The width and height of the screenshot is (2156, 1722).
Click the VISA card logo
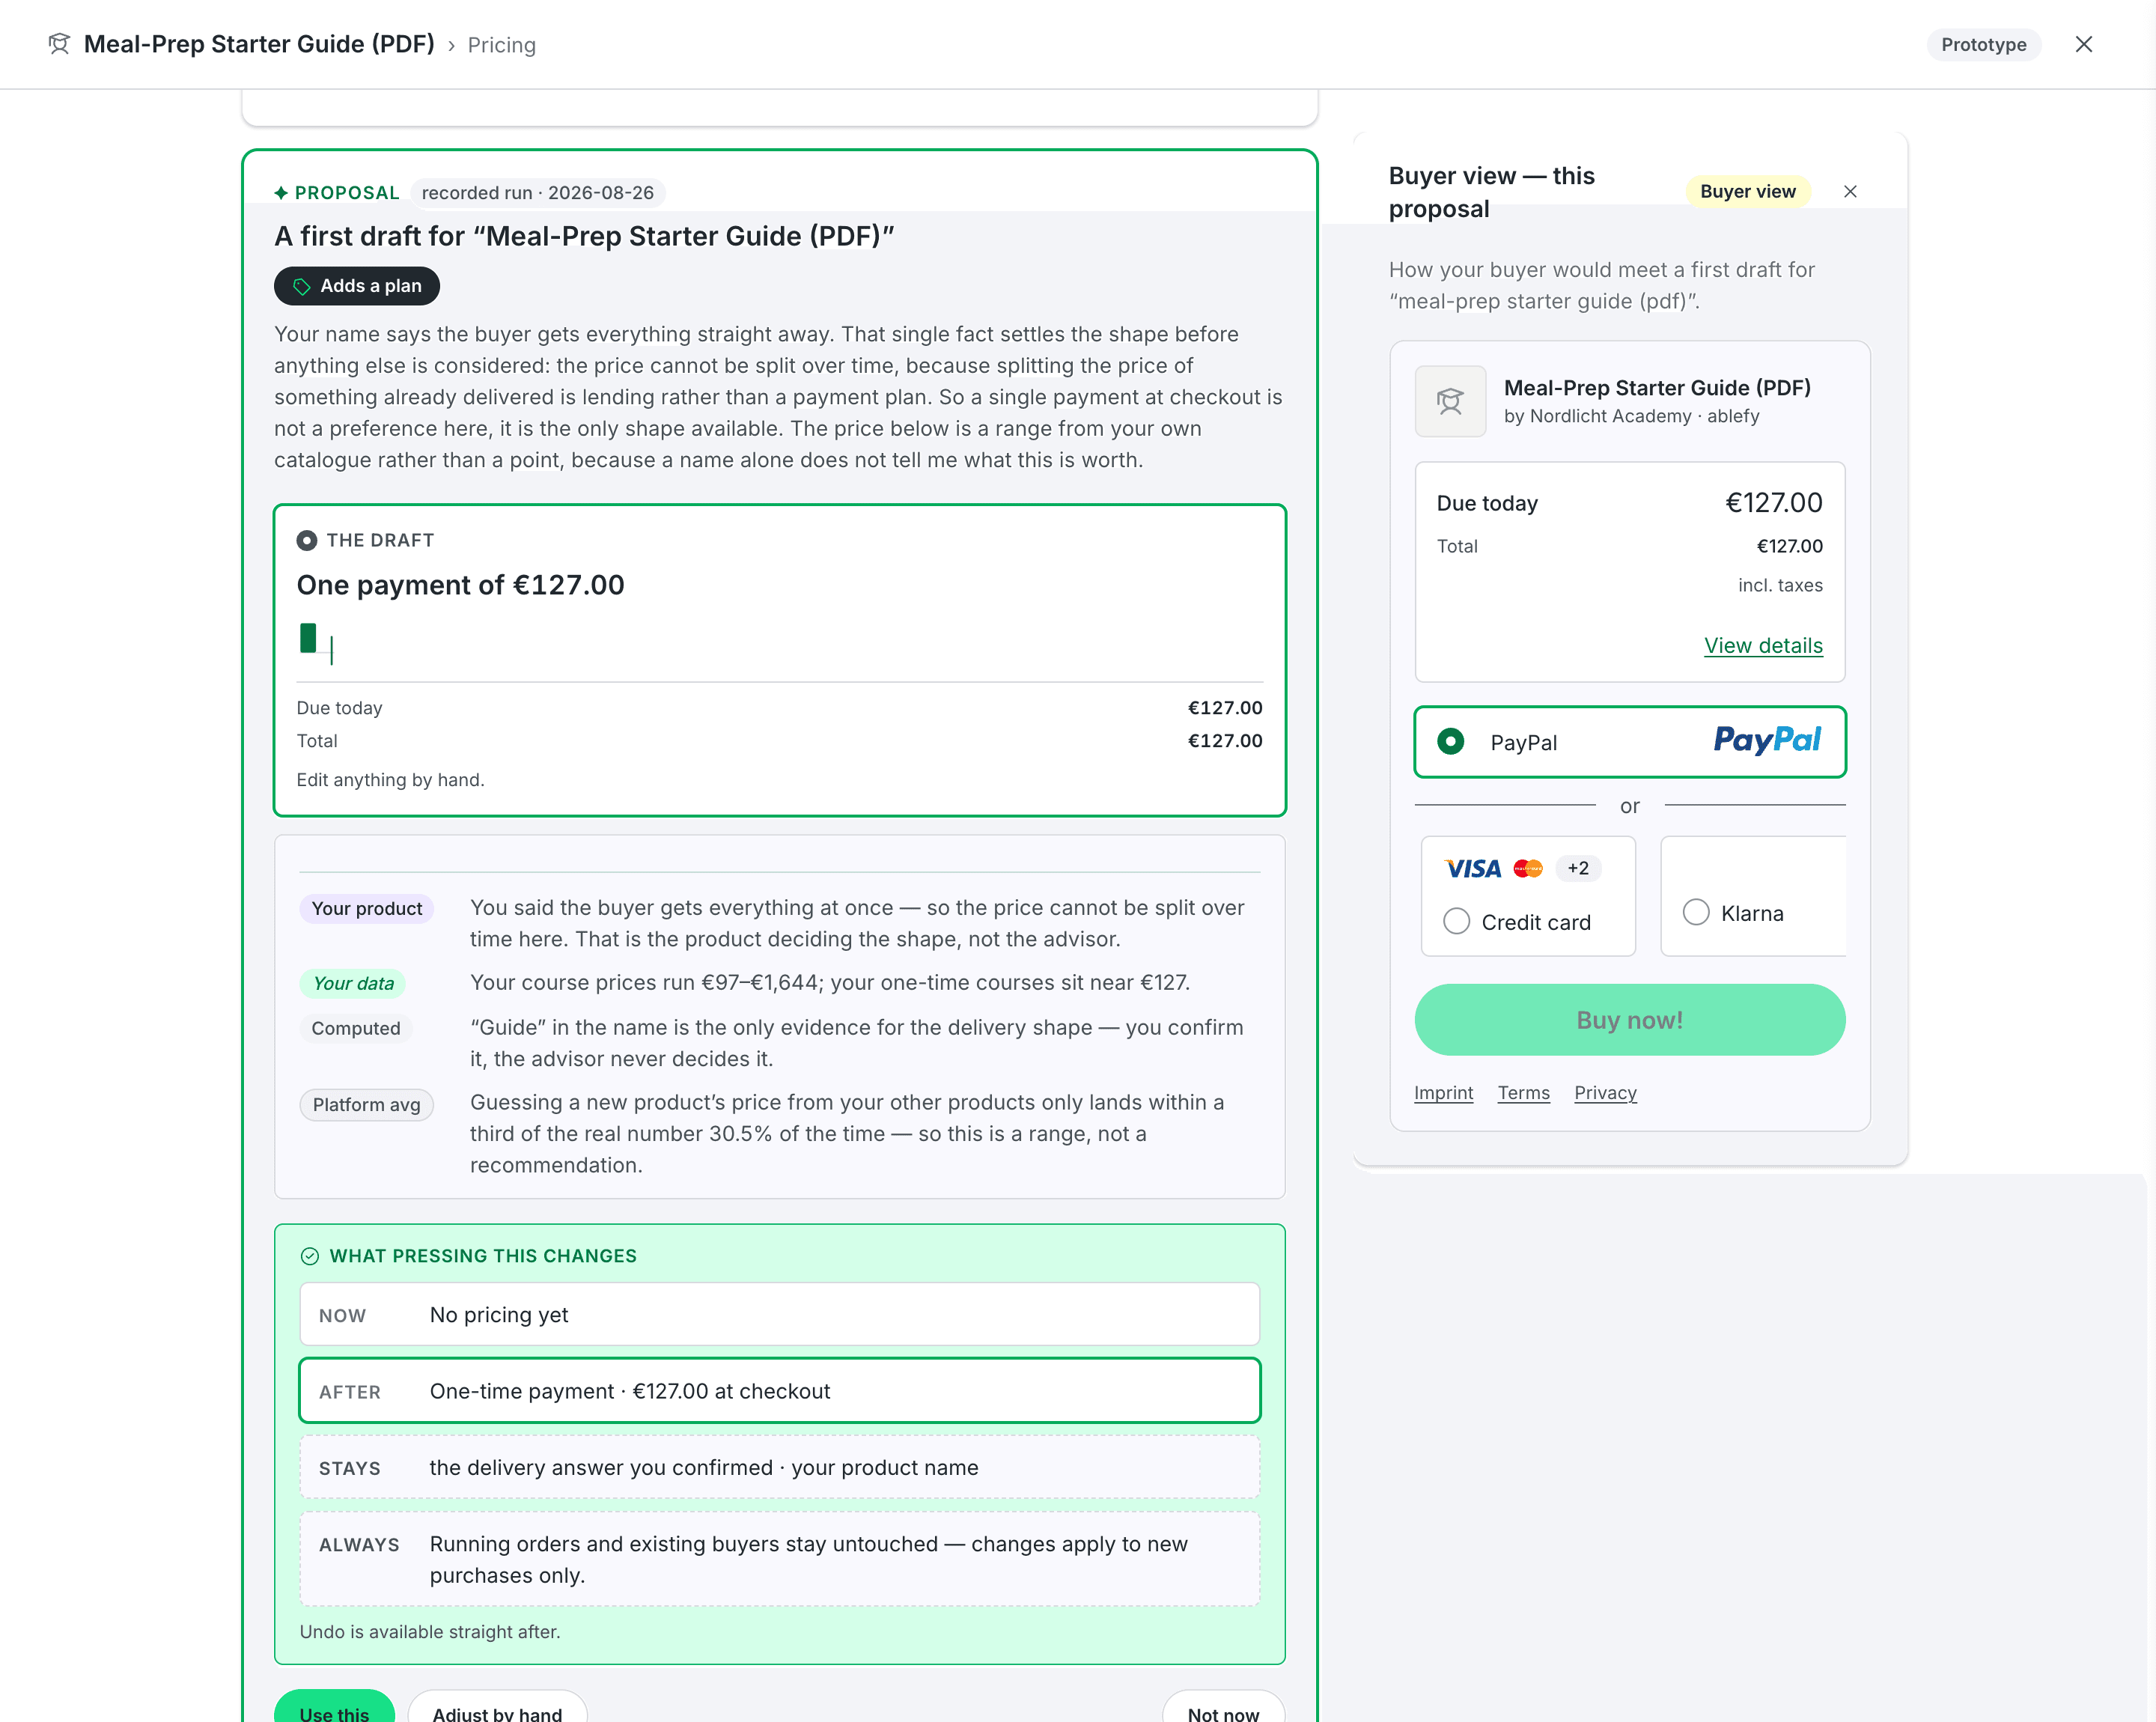1473,868
